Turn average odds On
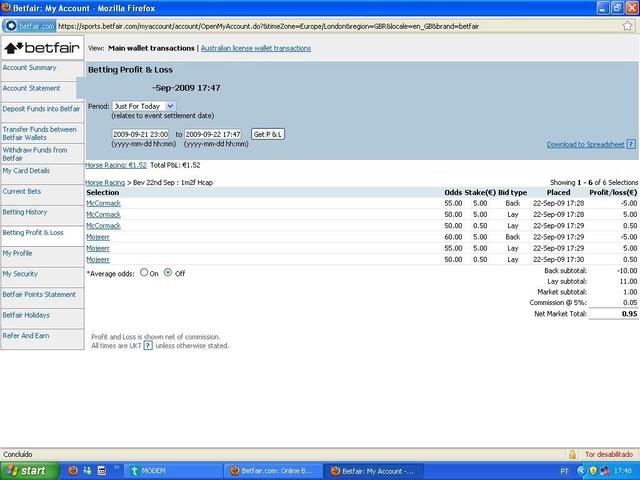640x480 pixels. [144, 272]
